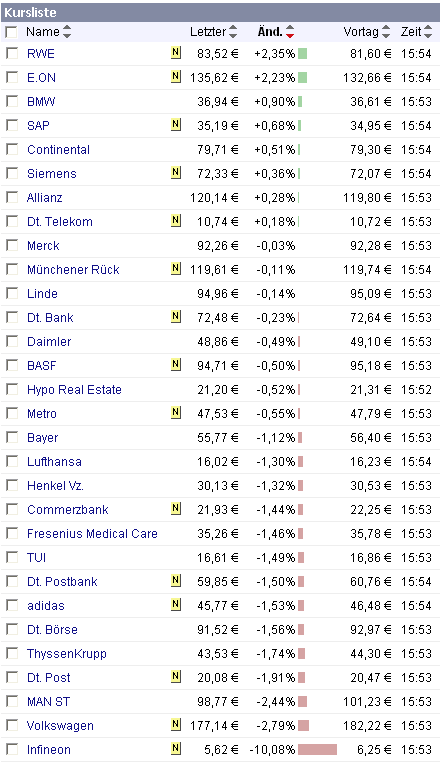440x765 pixels.
Task: Click the N news icon for RWE
Action: click(176, 53)
